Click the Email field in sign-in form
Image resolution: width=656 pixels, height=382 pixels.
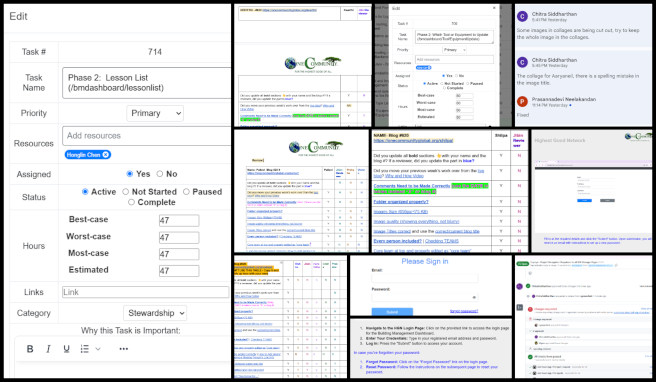(x=425, y=278)
